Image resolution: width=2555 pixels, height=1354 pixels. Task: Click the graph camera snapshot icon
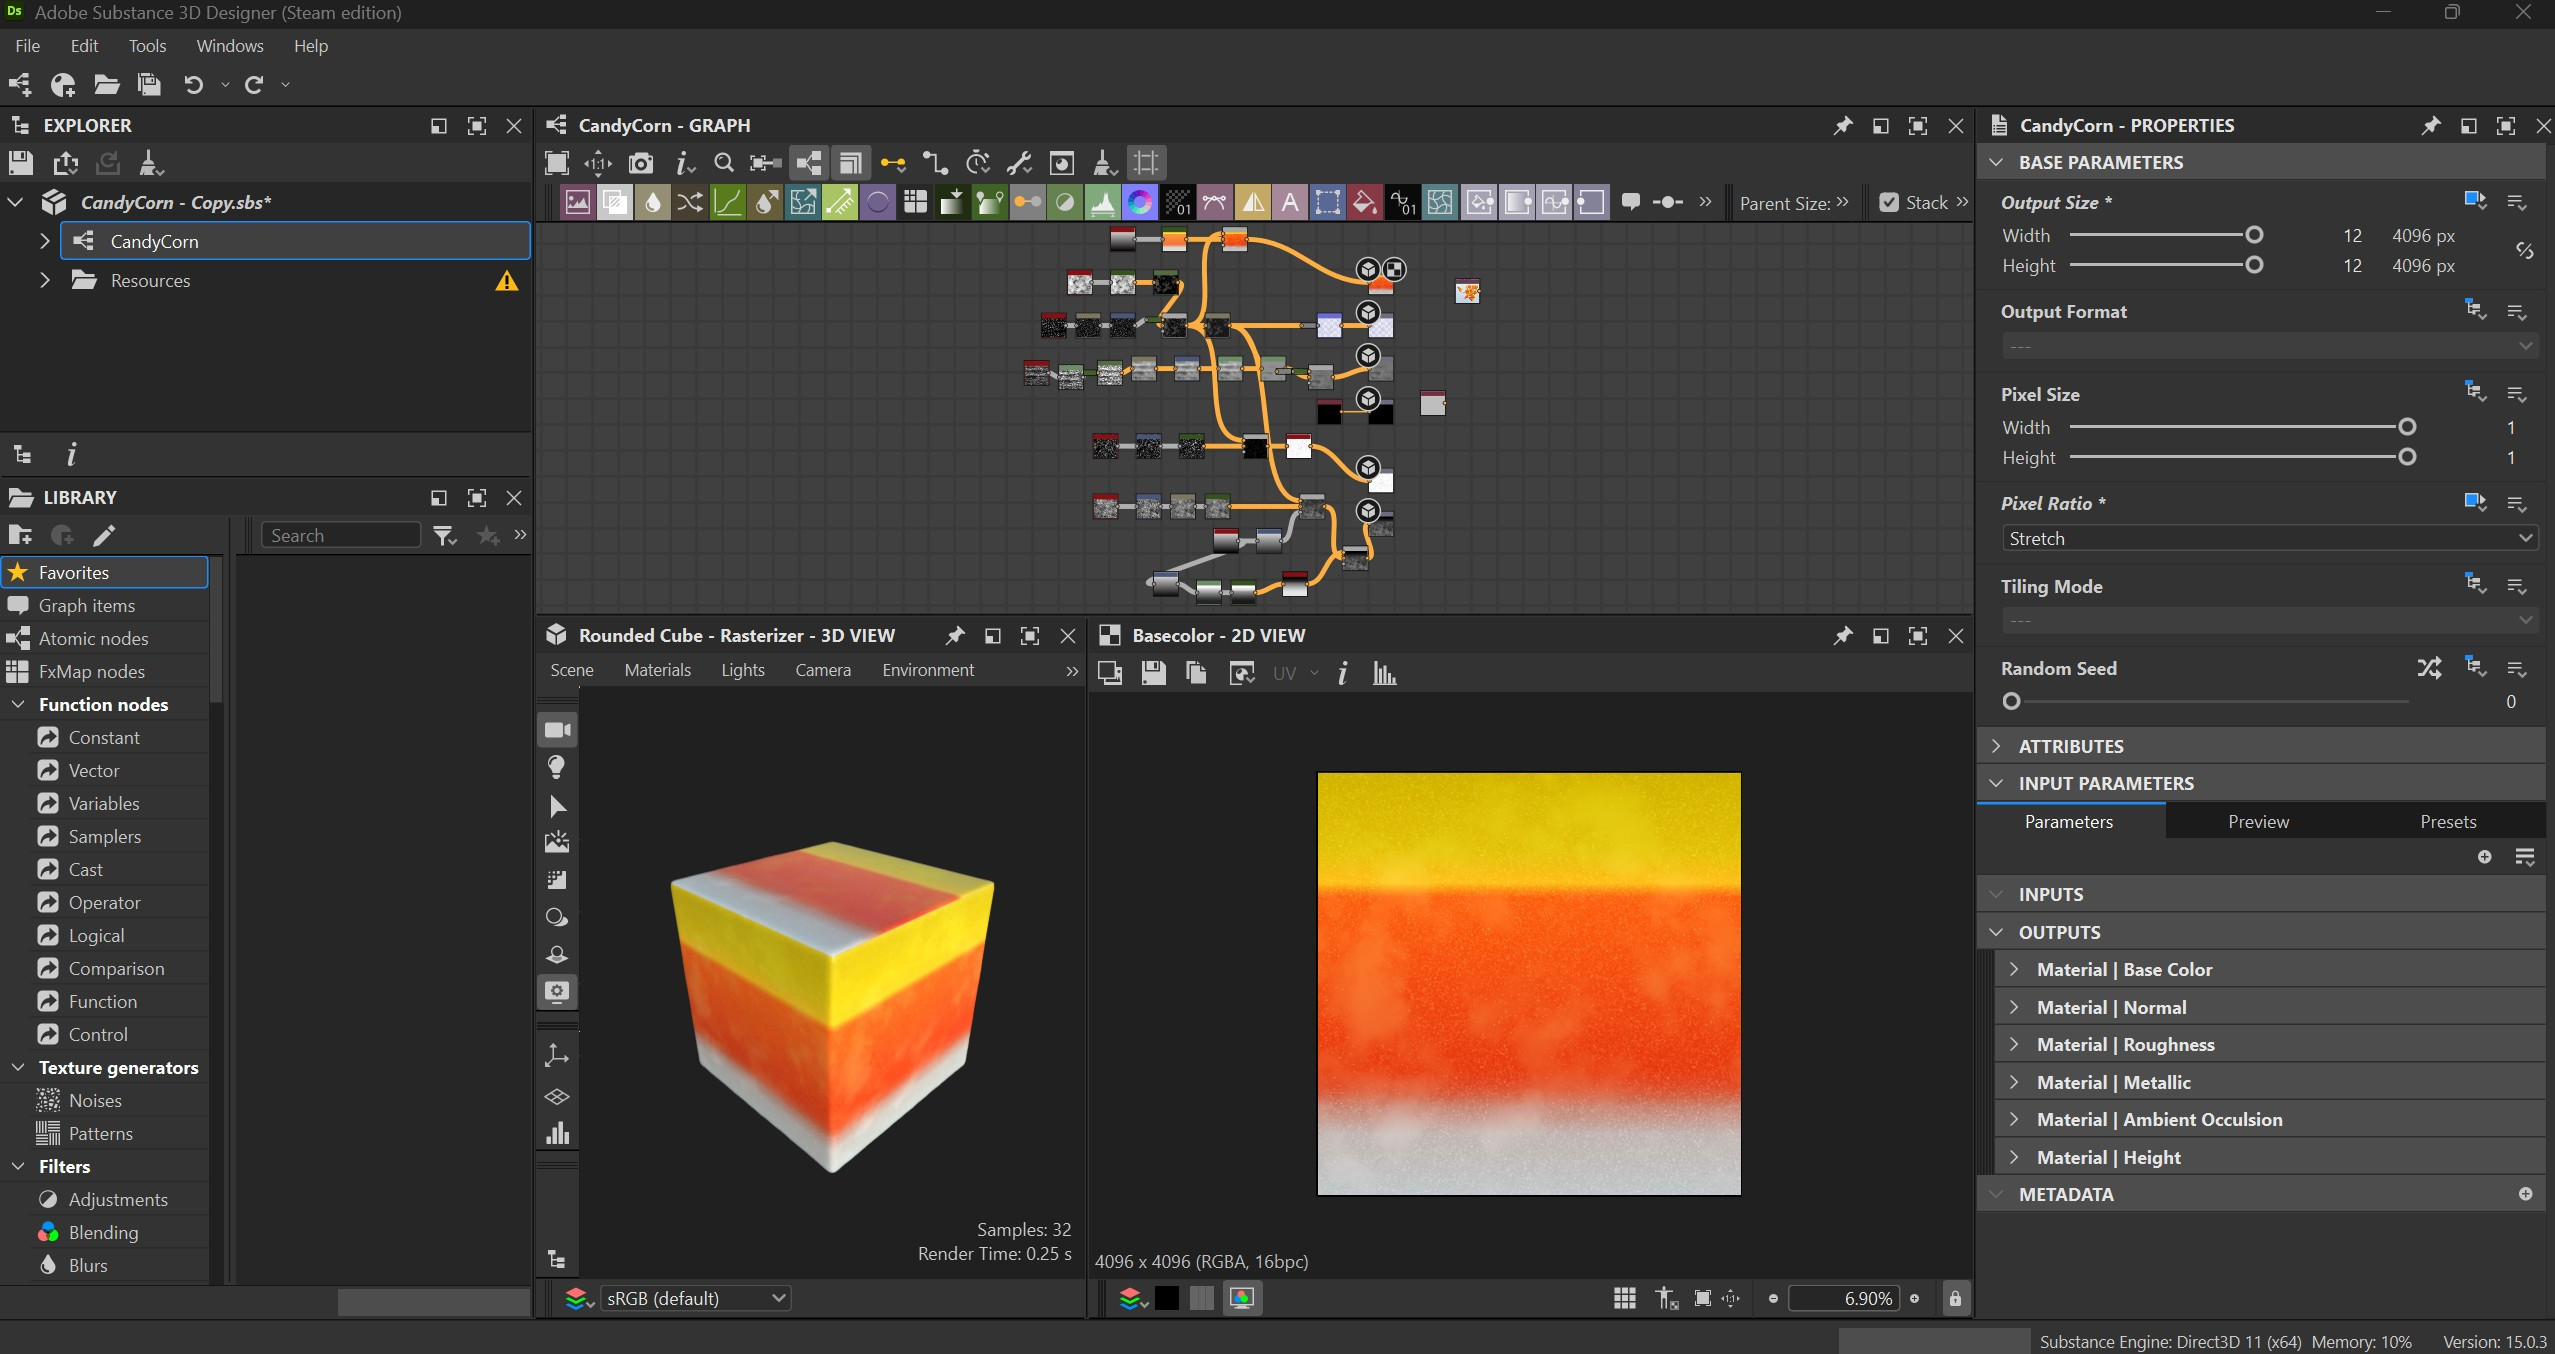[x=640, y=163]
